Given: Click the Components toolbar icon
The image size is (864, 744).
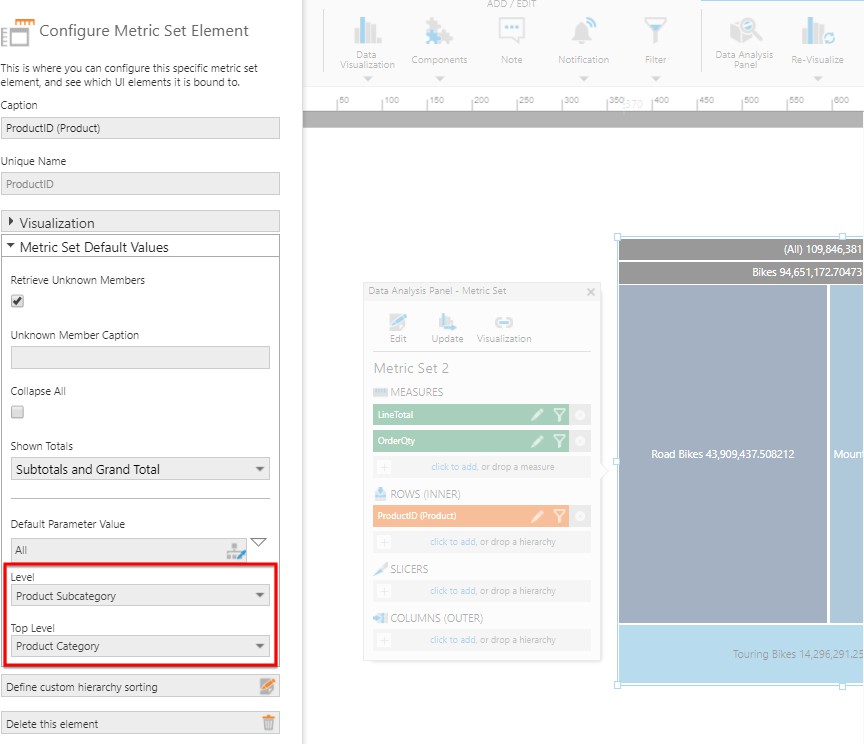Looking at the screenshot, I should 439,32.
